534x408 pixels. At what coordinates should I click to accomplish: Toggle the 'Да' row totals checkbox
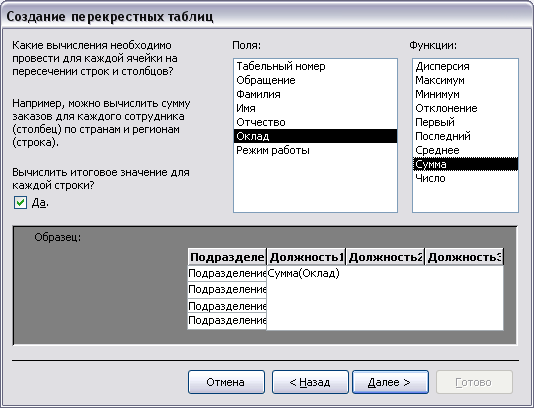20,202
